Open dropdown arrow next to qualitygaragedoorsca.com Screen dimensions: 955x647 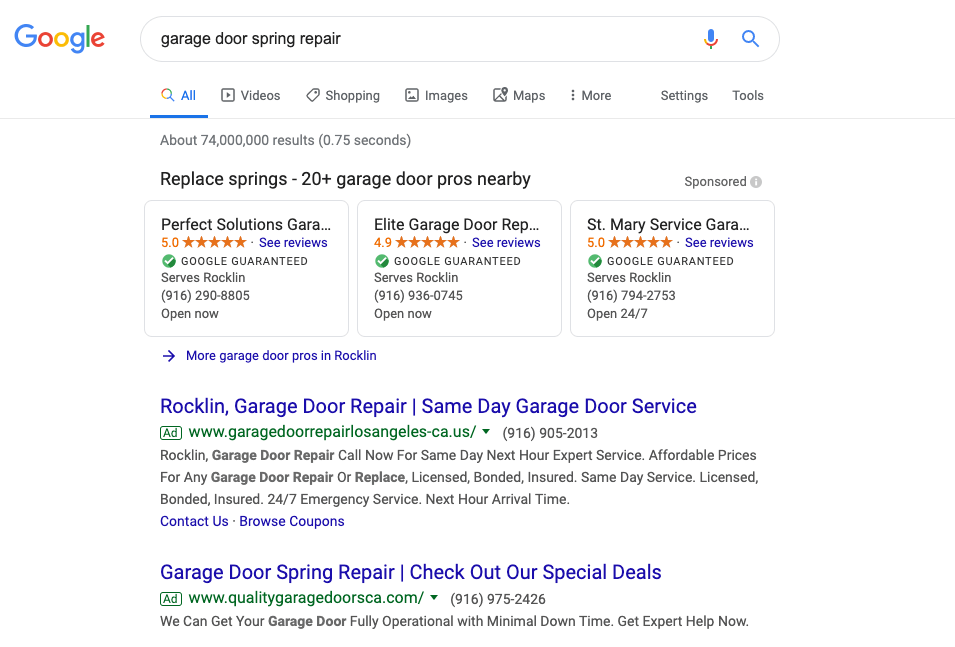(434, 598)
